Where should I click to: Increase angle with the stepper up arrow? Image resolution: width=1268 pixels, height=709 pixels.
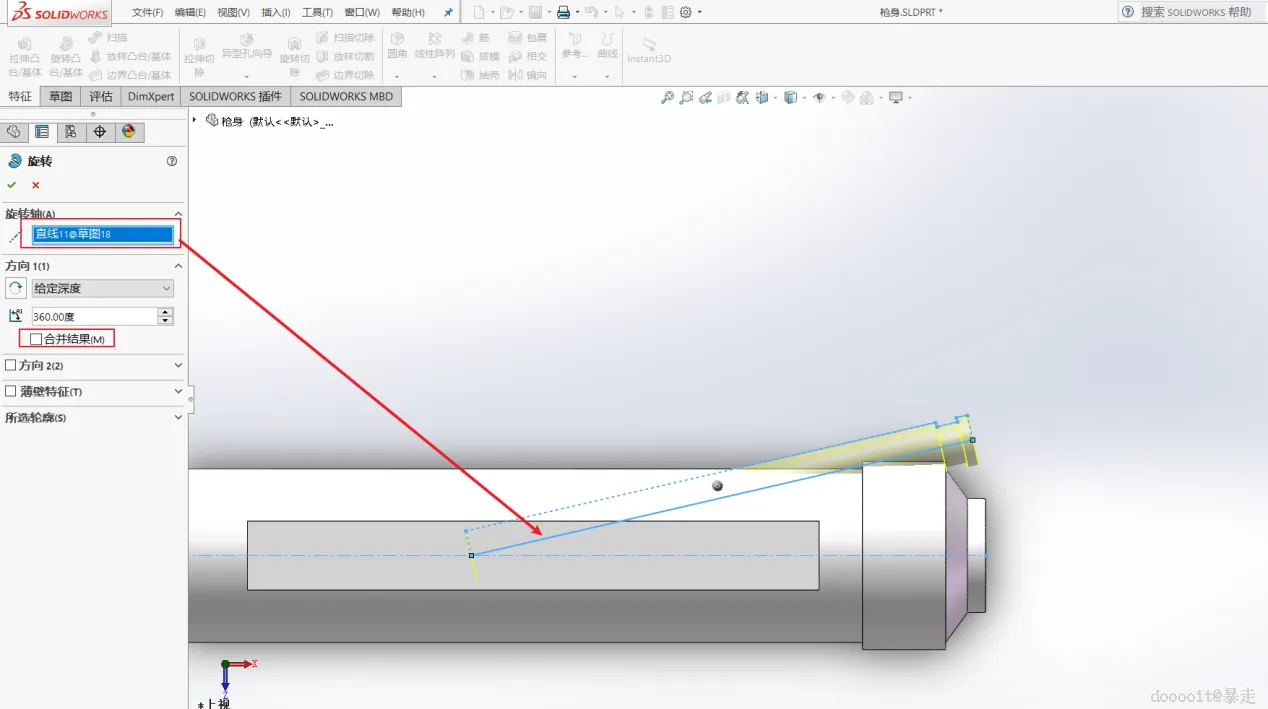[166, 312]
